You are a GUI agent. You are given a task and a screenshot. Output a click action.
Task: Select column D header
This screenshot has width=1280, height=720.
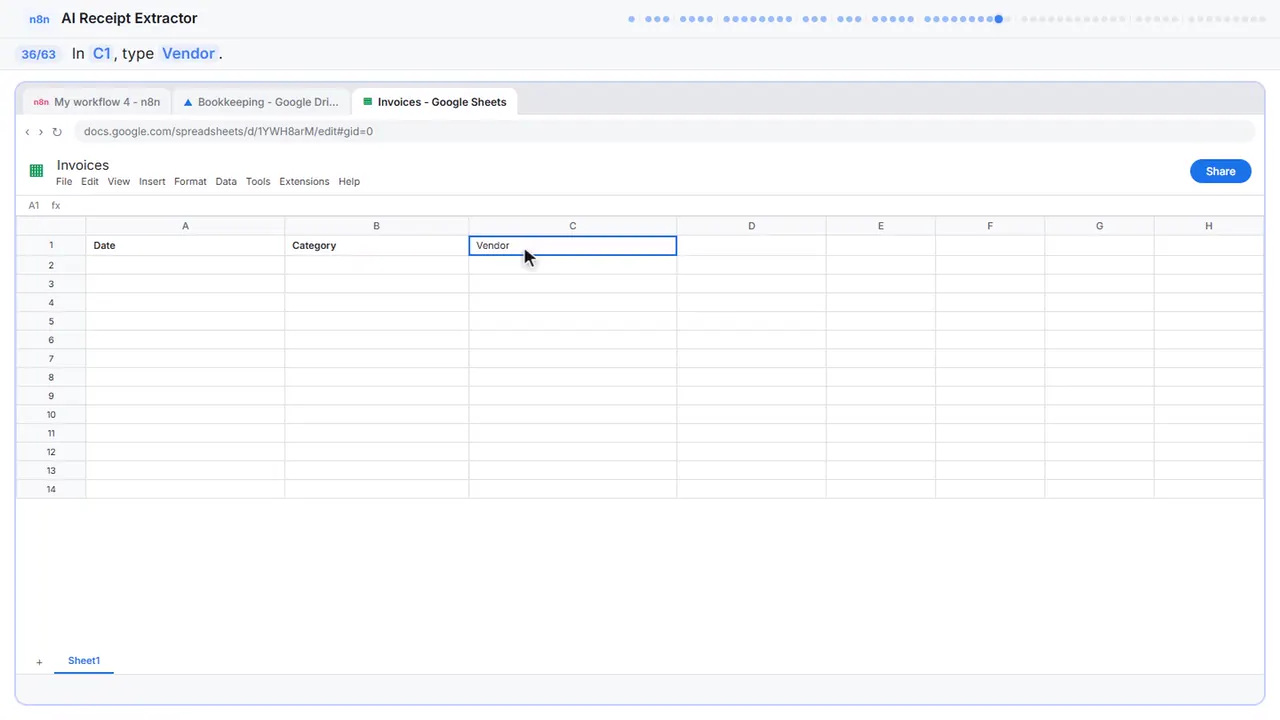[x=751, y=226]
